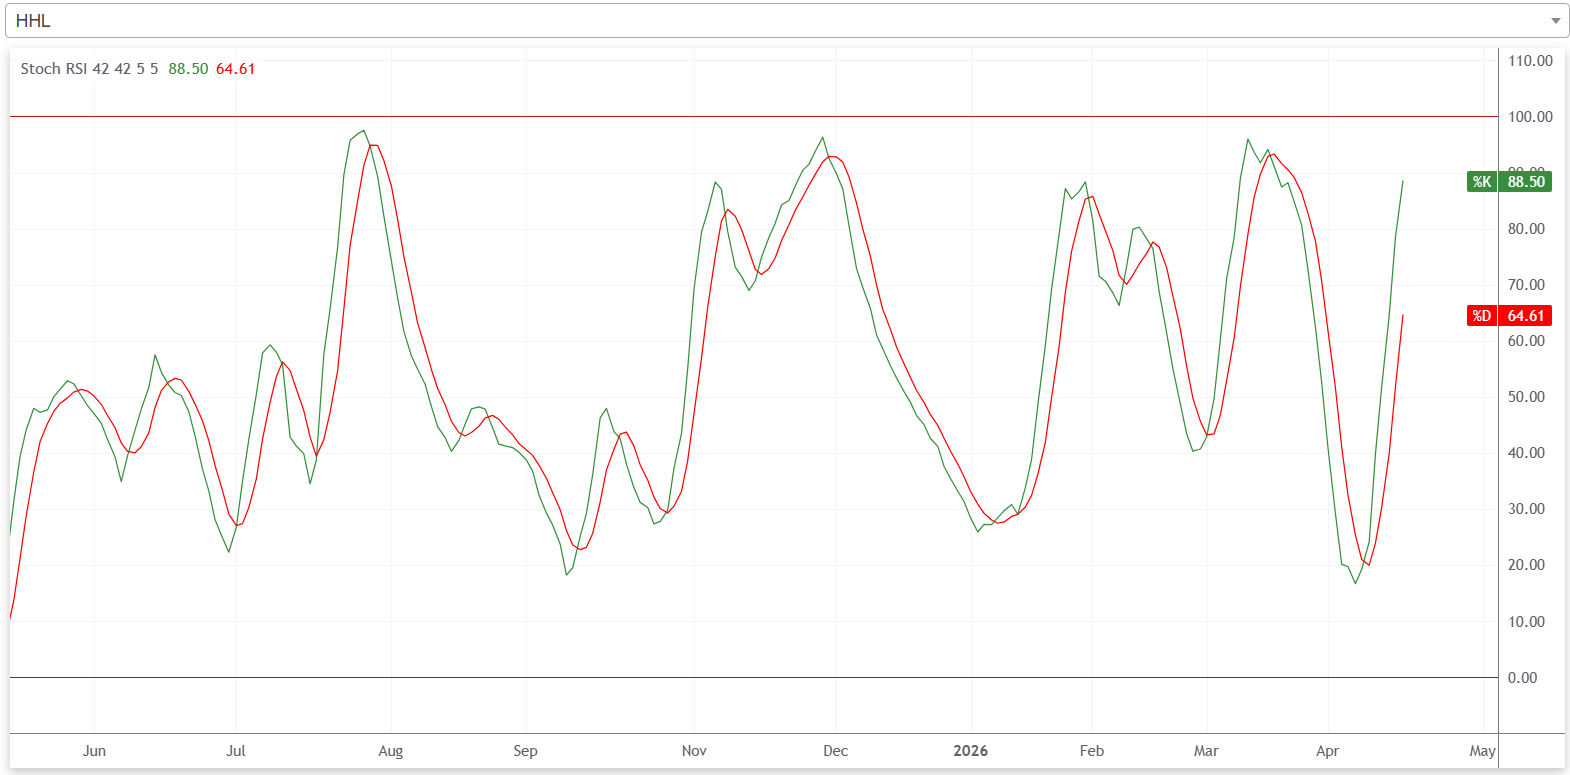Click the red %D axis label badge
This screenshot has width=1570, height=775.
pos(1481,316)
